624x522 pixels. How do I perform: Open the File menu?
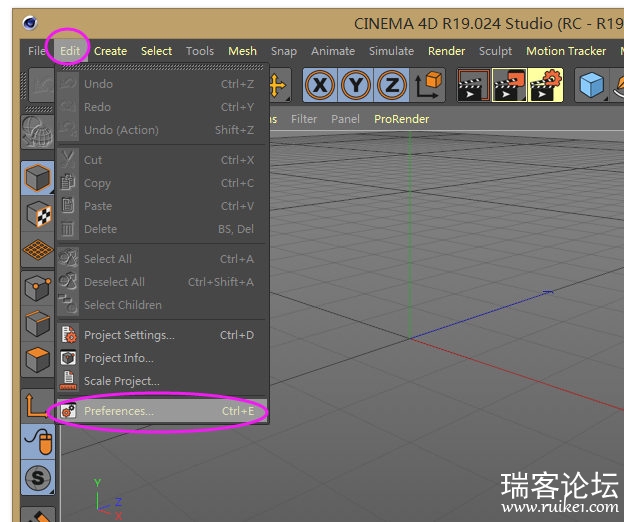coord(37,51)
